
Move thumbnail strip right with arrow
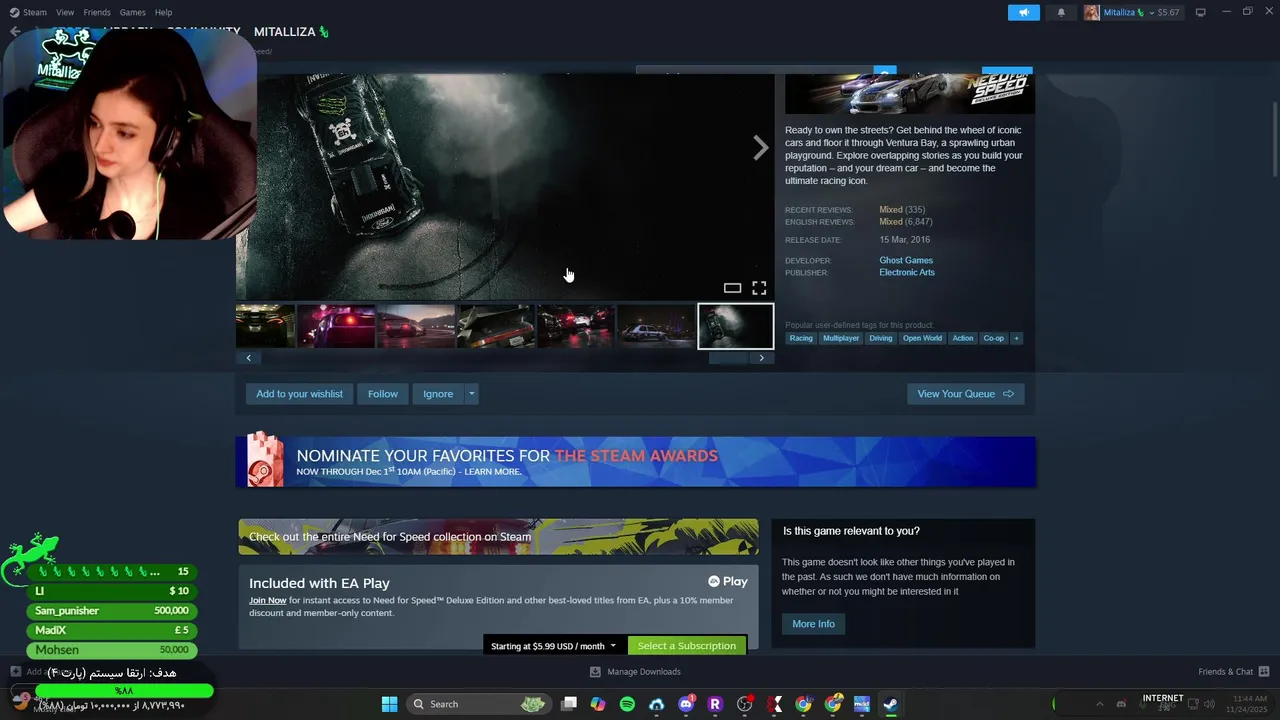coord(761,358)
